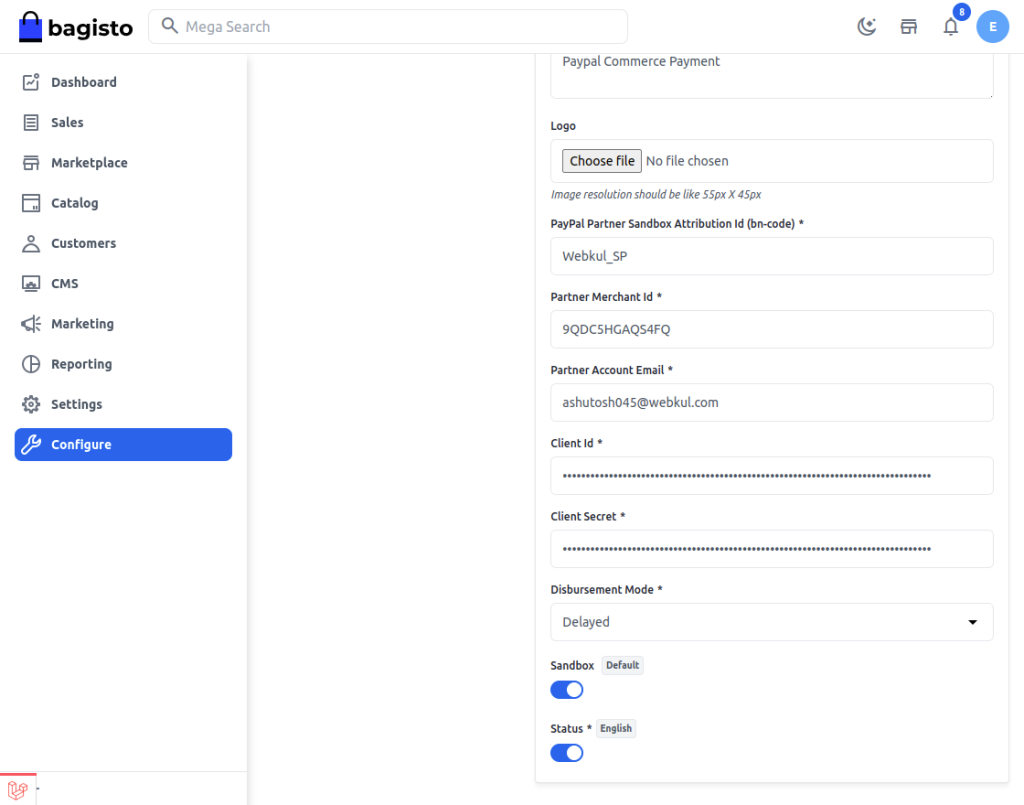Click the Client Id field
This screenshot has height=805, width=1024.
[772, 475]
